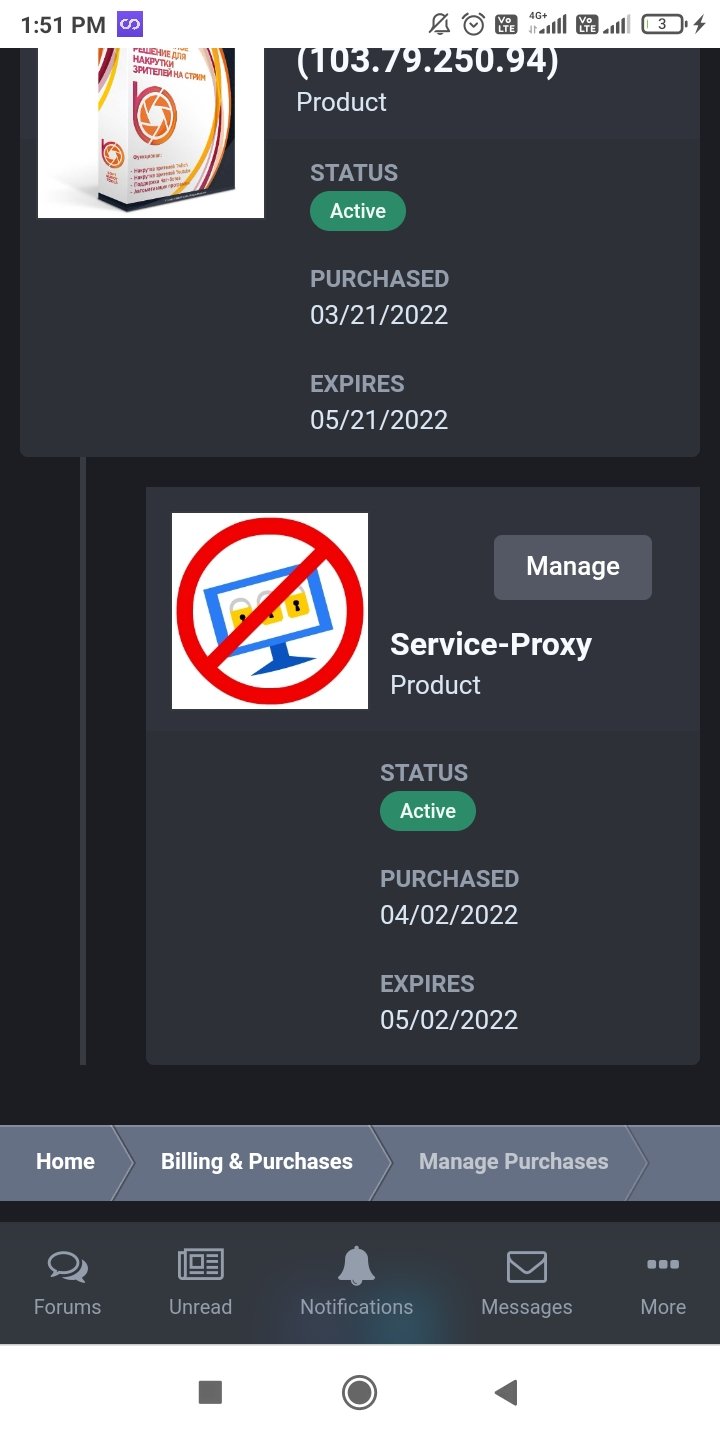The image size is (720, 1440).
Task: Tap the Unread newspaper icon
Action: (200, 1267)
